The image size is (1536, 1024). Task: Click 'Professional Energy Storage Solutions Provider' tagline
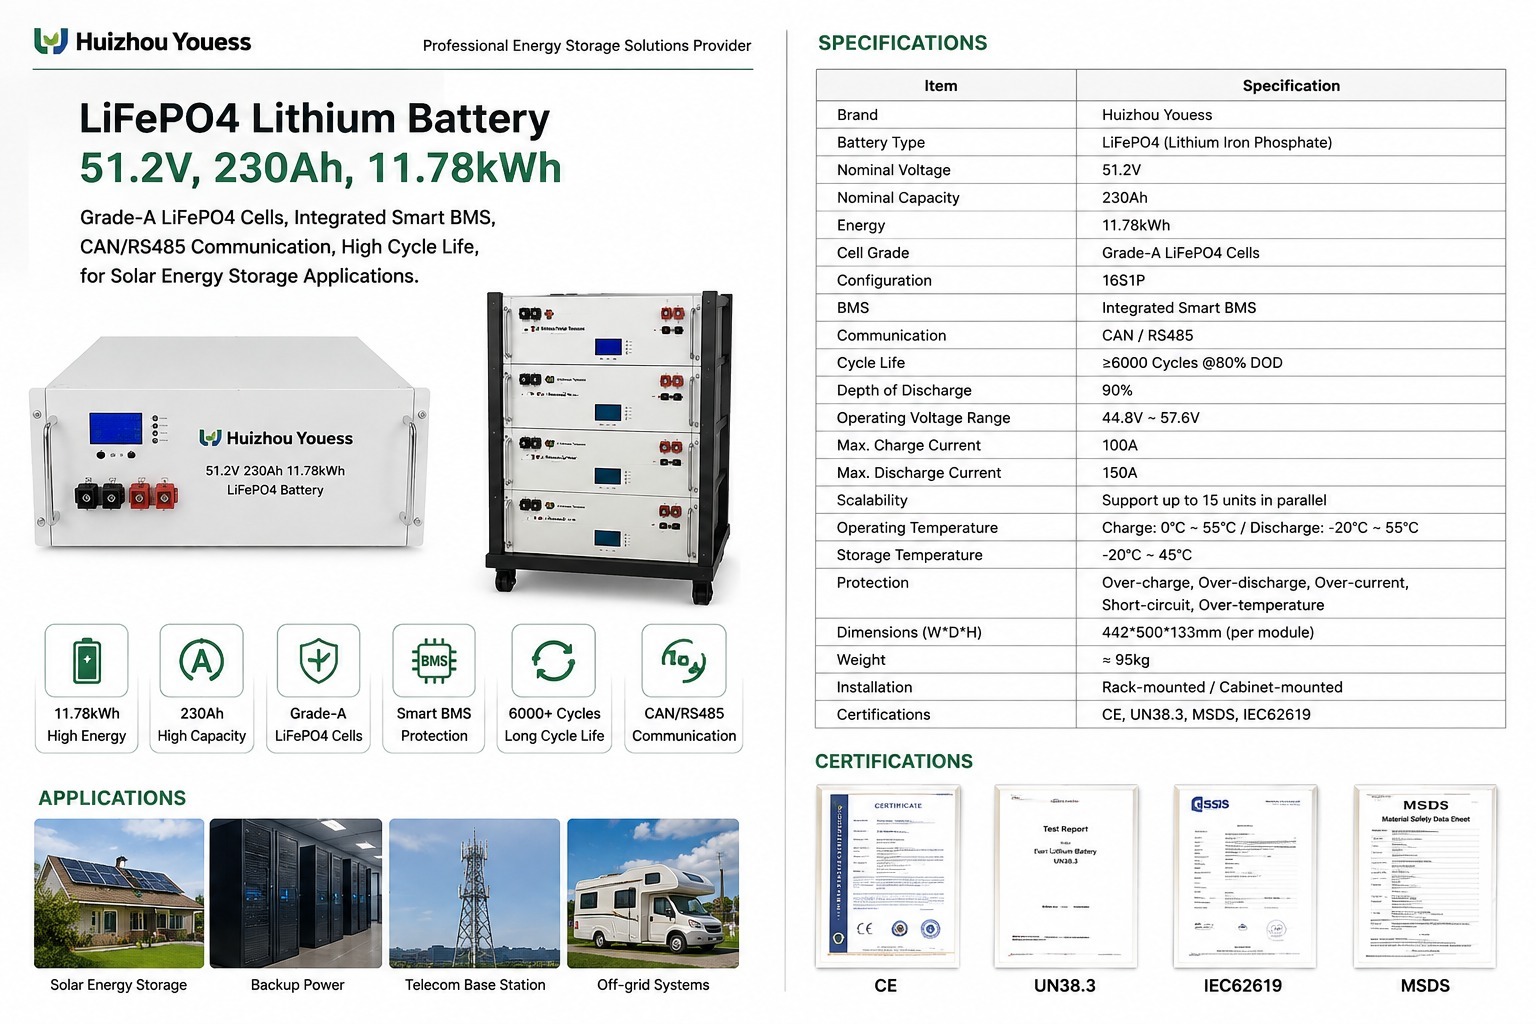[587, 45]
